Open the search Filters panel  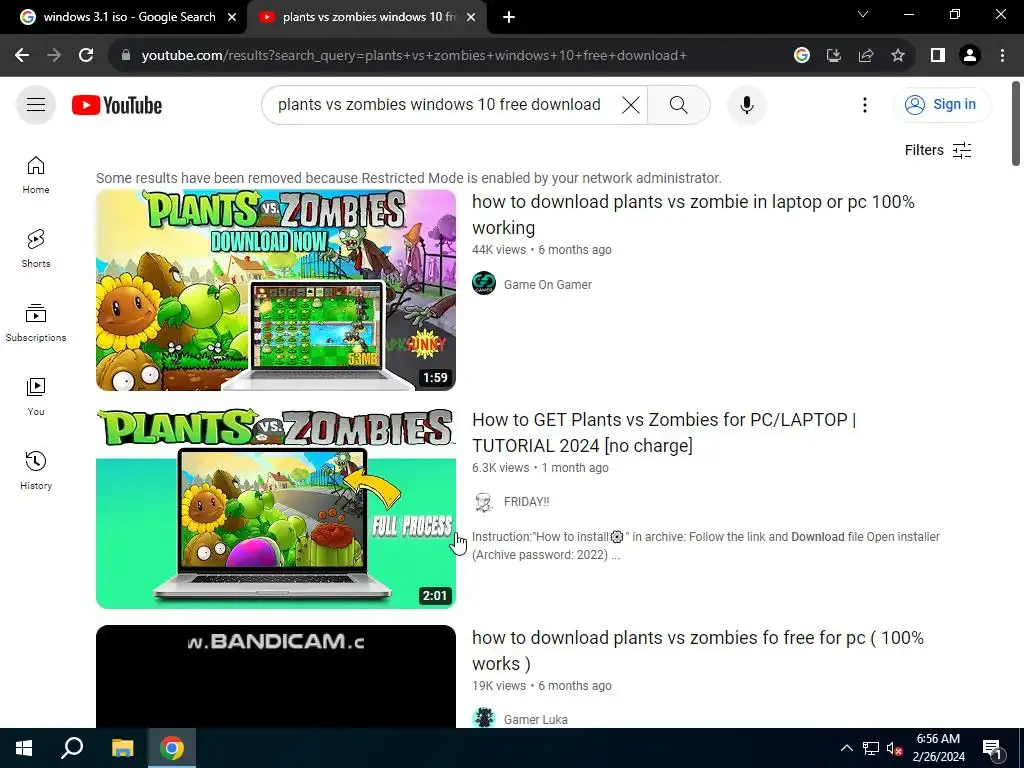click(938, 150)
